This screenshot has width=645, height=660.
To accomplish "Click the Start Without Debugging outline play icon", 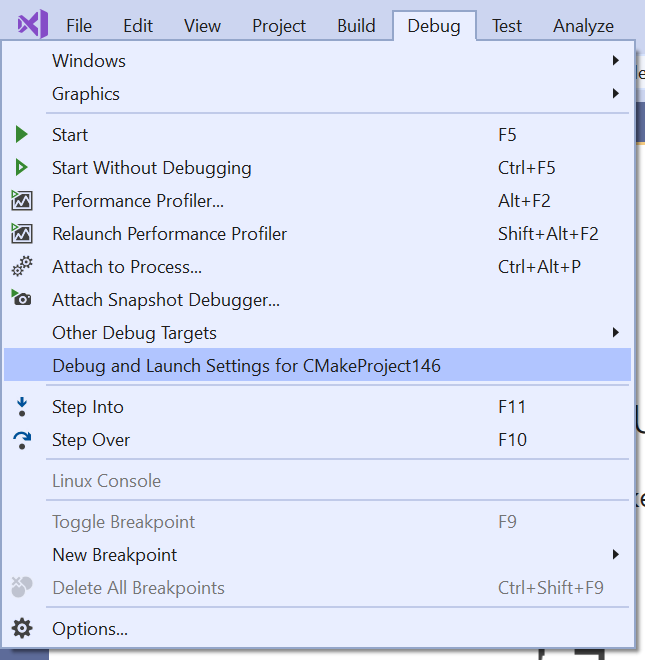I will click(21, 168).
